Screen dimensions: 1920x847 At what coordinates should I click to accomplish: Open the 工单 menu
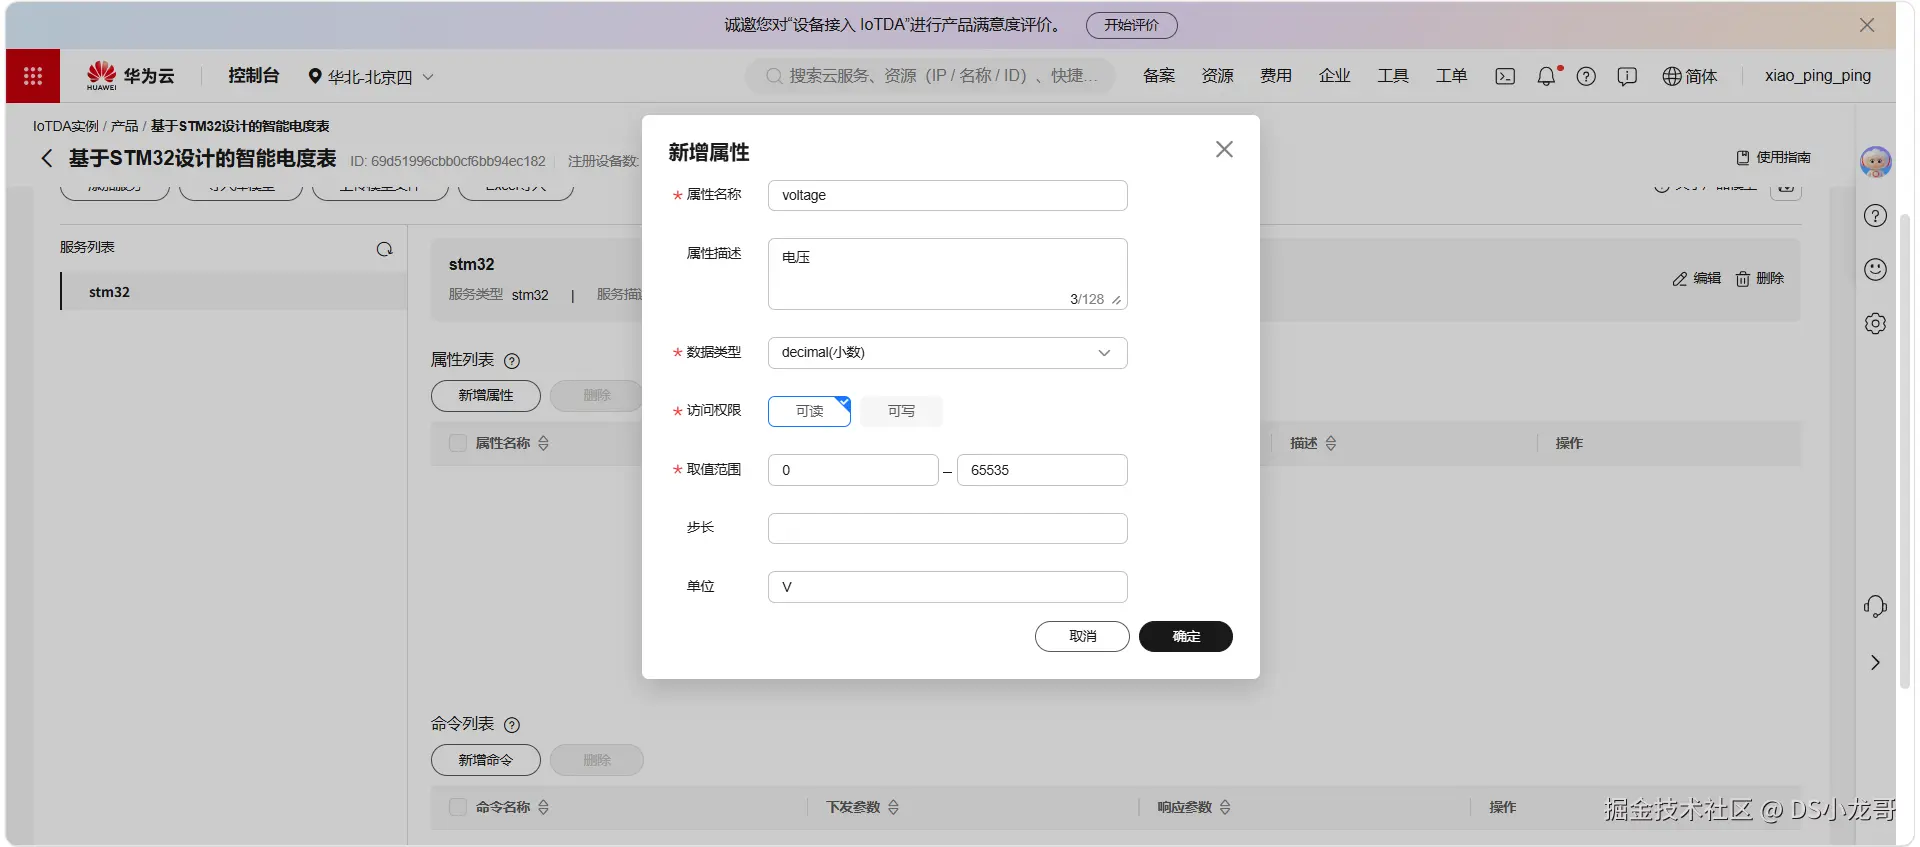[1451, 76]
